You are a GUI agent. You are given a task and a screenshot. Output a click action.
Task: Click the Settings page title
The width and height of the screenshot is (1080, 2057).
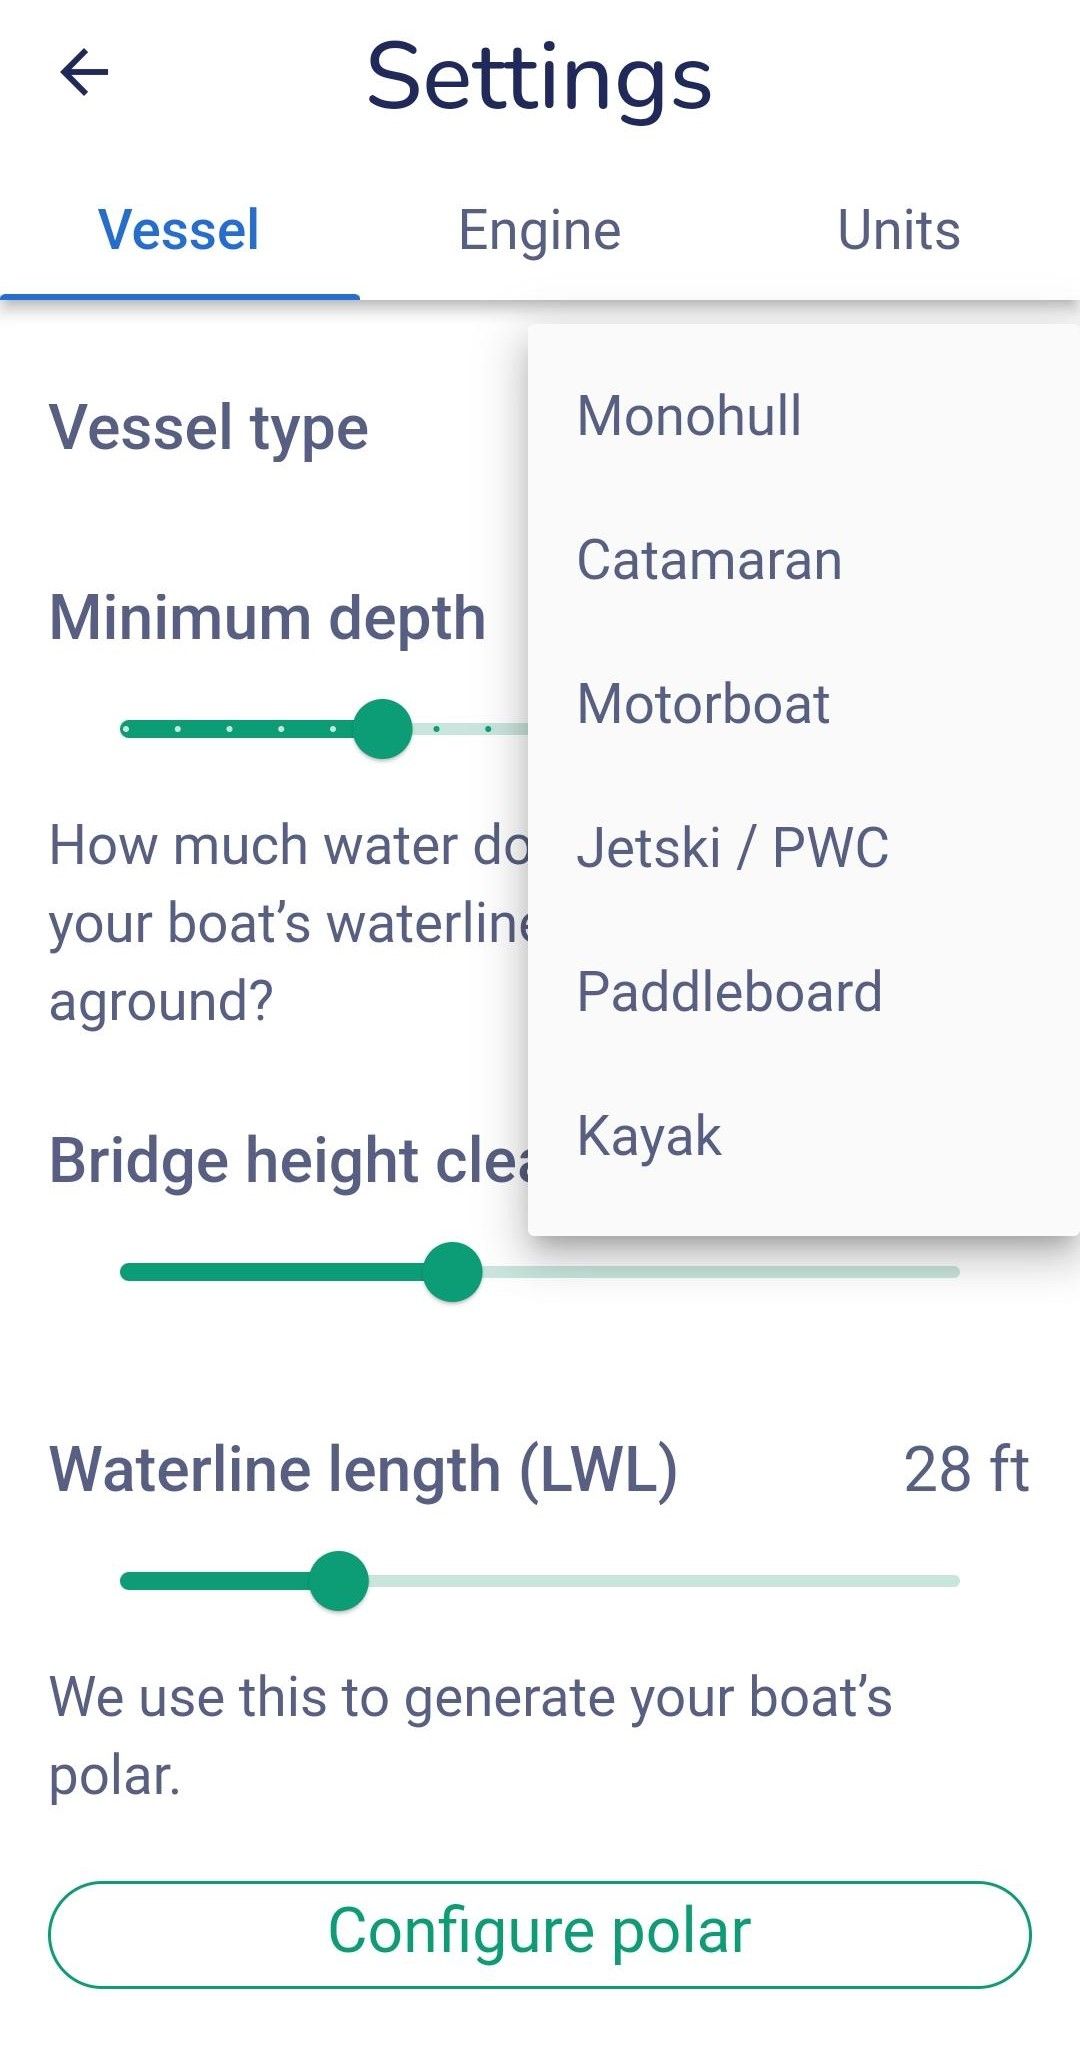tap(539, 78)
